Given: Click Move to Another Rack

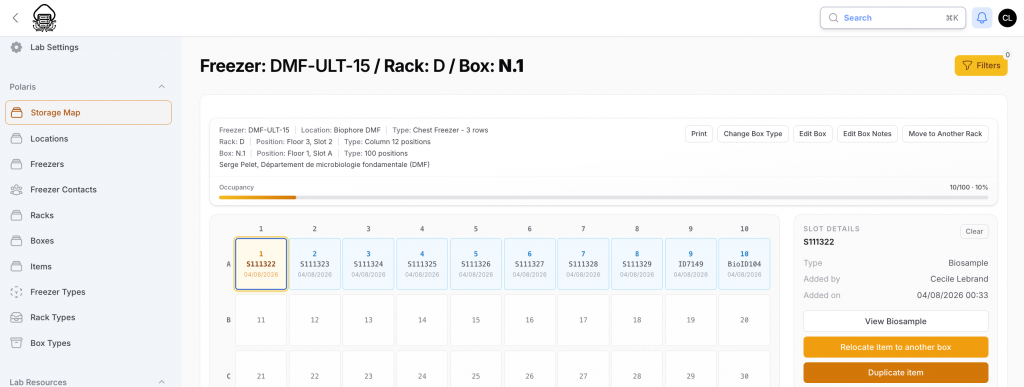Looking at the screenshot, I should (x=945, y=134).
